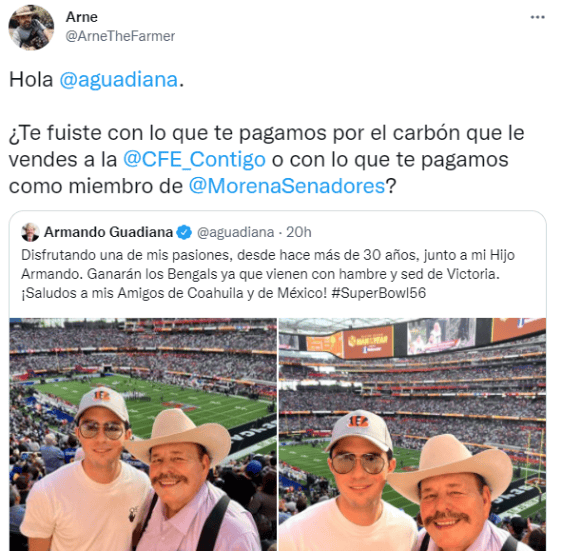Open the right stadium photo with scoreboard
The width and height of the screenshot is (562, 551).
coord(413,434)
